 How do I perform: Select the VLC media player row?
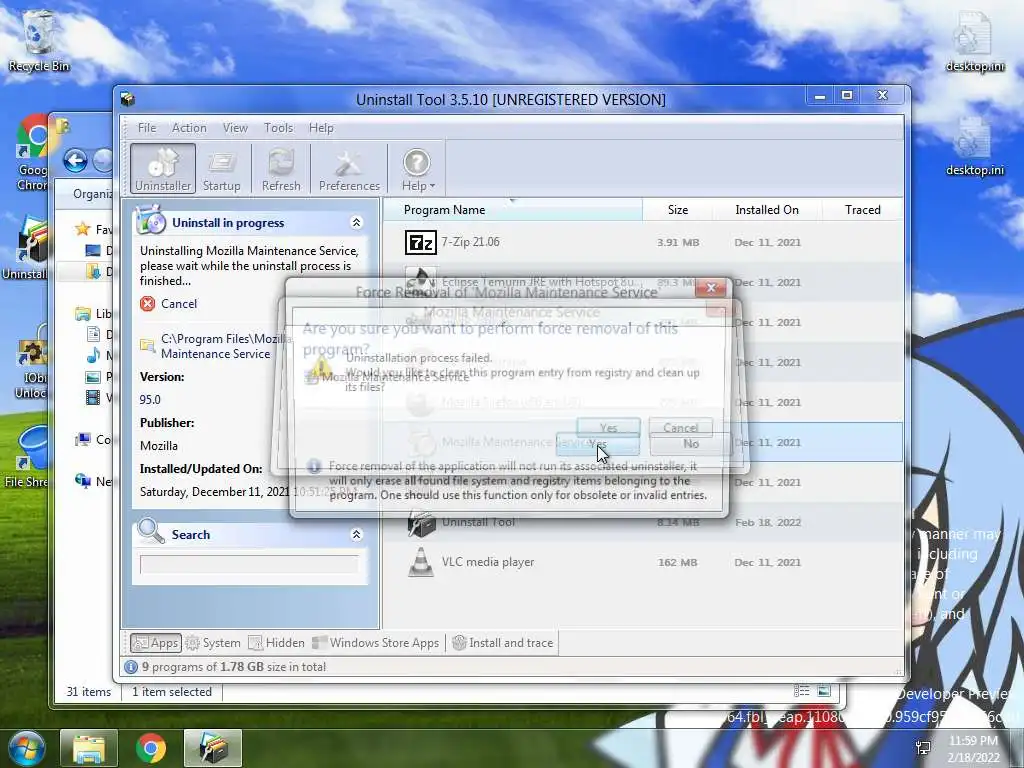[x=643, y=562]
